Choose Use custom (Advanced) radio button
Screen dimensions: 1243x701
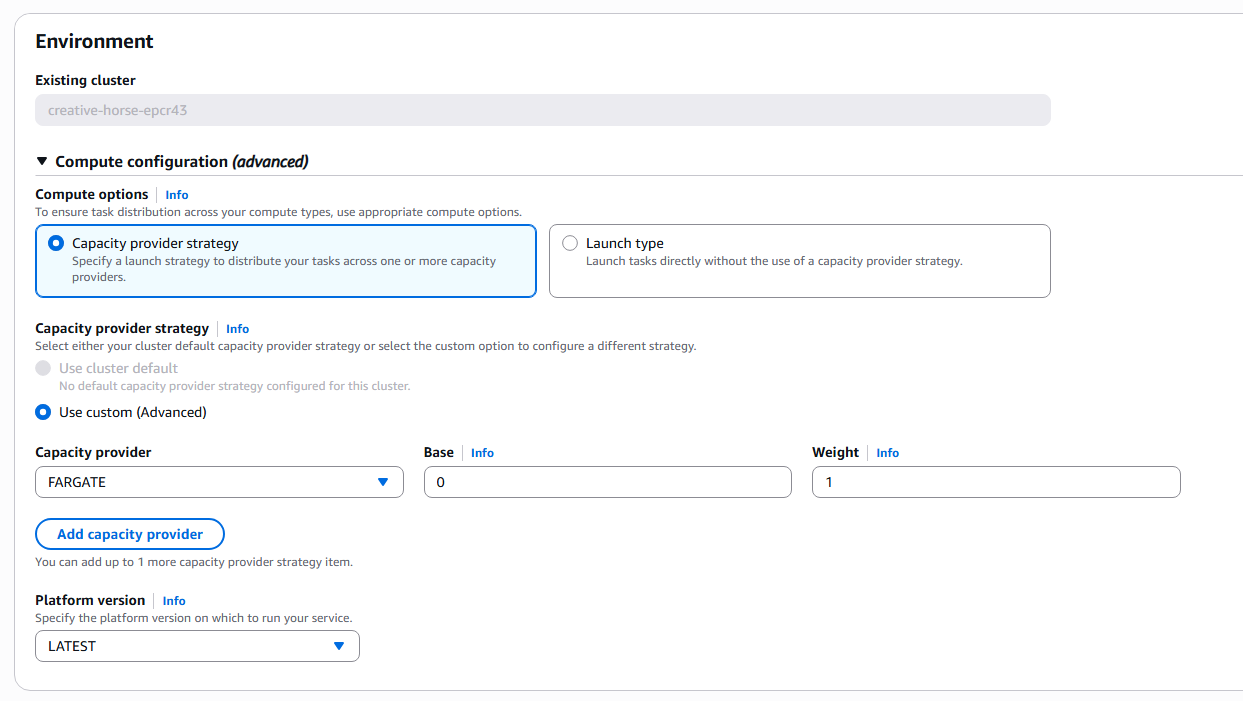click(43, 412)
